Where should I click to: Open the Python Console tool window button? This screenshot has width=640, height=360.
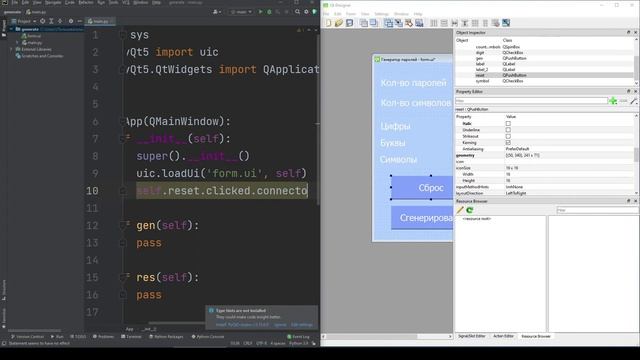[x=208, y=337]
